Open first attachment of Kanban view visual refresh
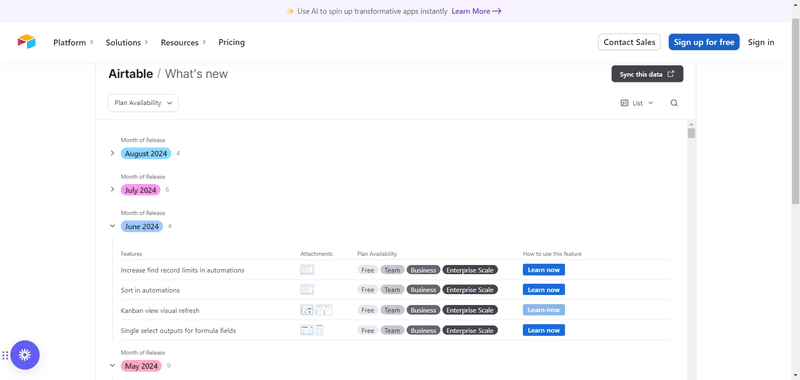Image resolution: width=800 pixels, height=380 pixels. pyautogui.click(x=307, y=310)
